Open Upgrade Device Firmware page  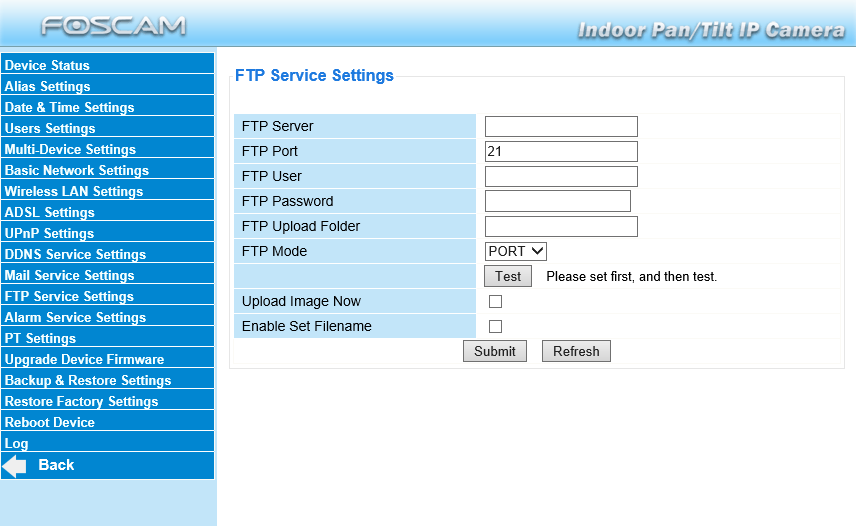pos(84,359)
